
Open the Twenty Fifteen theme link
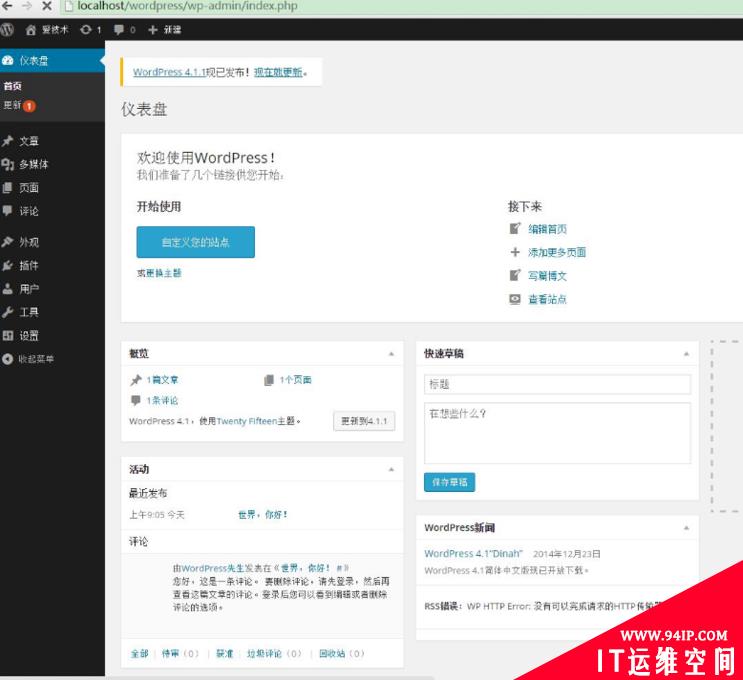[x=246, y=421]
